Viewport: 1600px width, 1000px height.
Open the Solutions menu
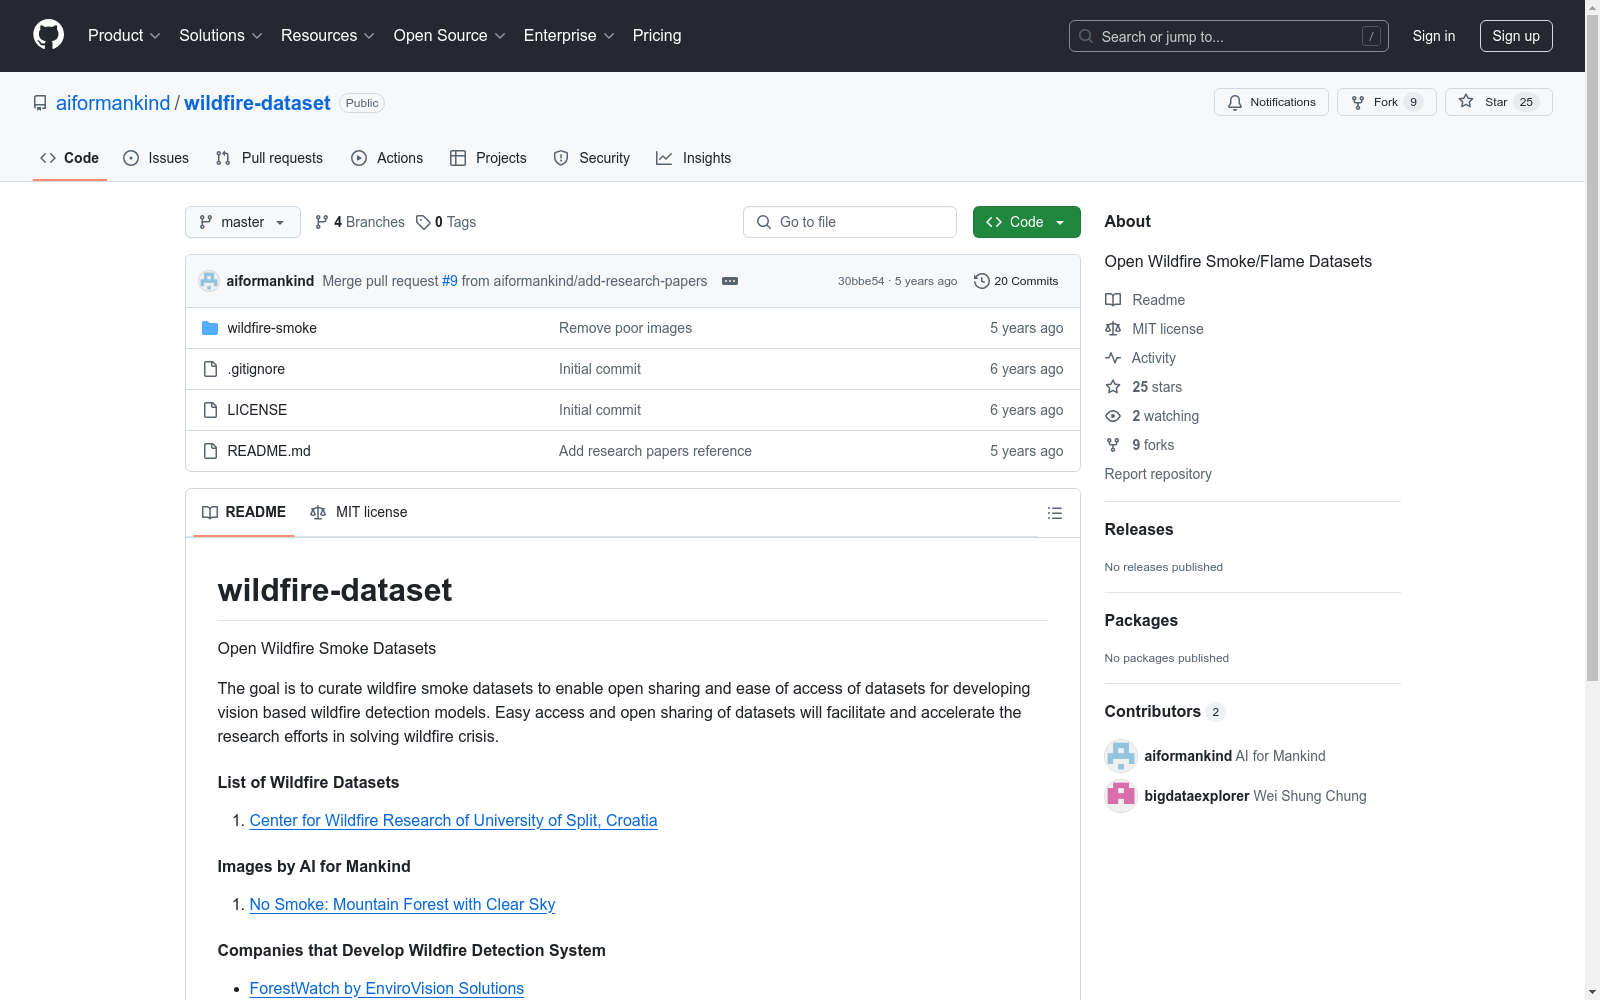[x=221, y=36]
